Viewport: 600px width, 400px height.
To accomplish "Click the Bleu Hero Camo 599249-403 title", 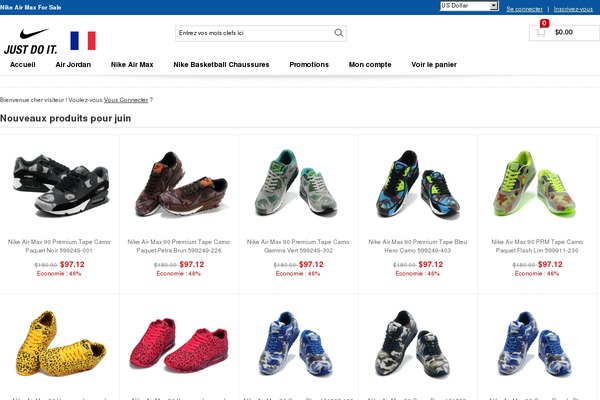I will (417, 246).
